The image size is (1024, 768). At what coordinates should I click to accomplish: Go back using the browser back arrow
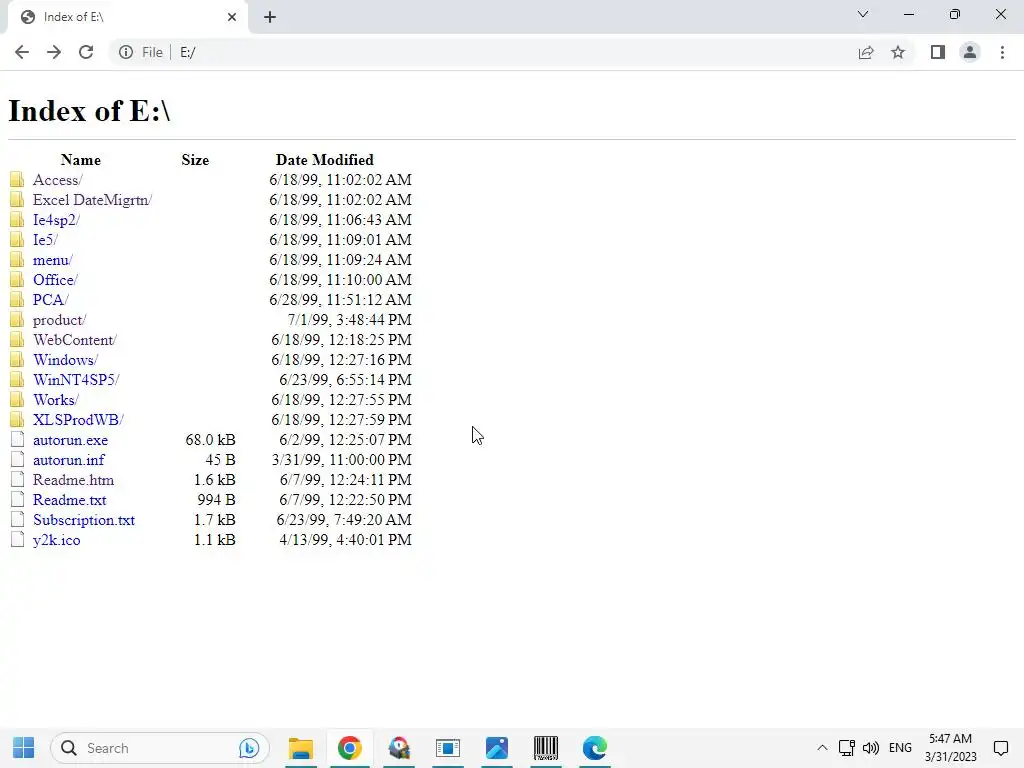(x=22, y=52)
